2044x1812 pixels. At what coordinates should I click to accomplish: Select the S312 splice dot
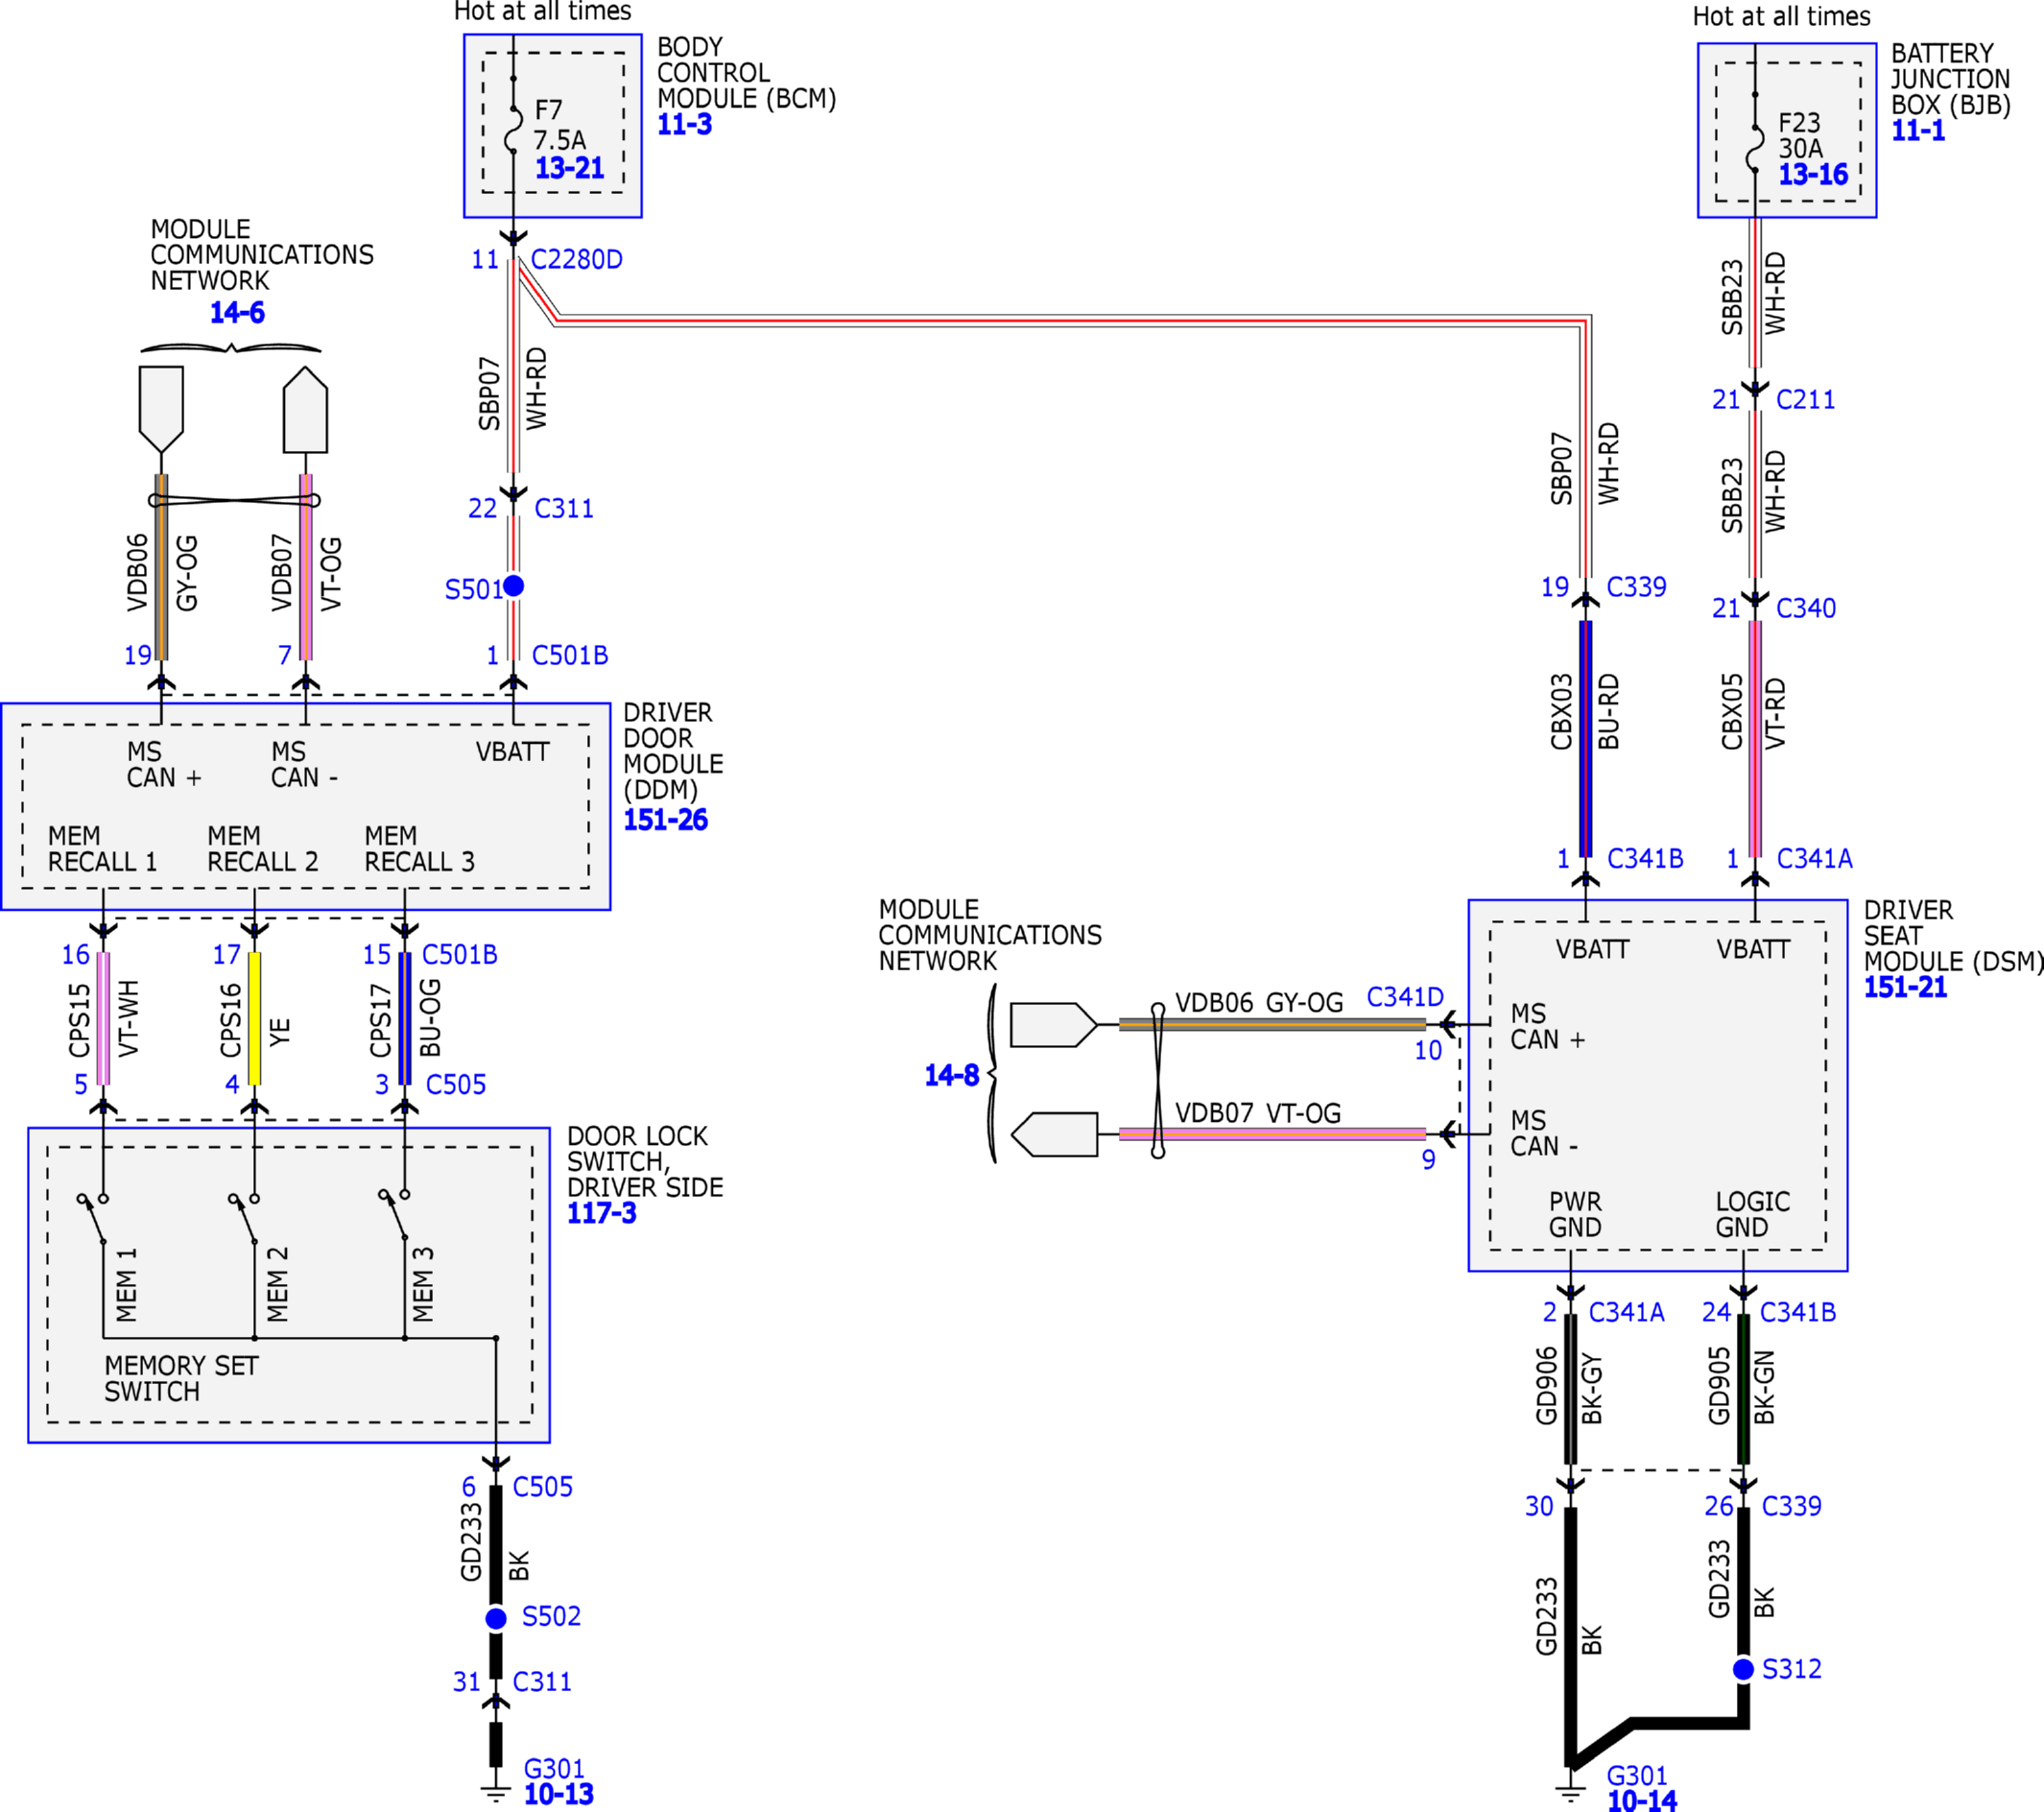pos(1743,1669)
